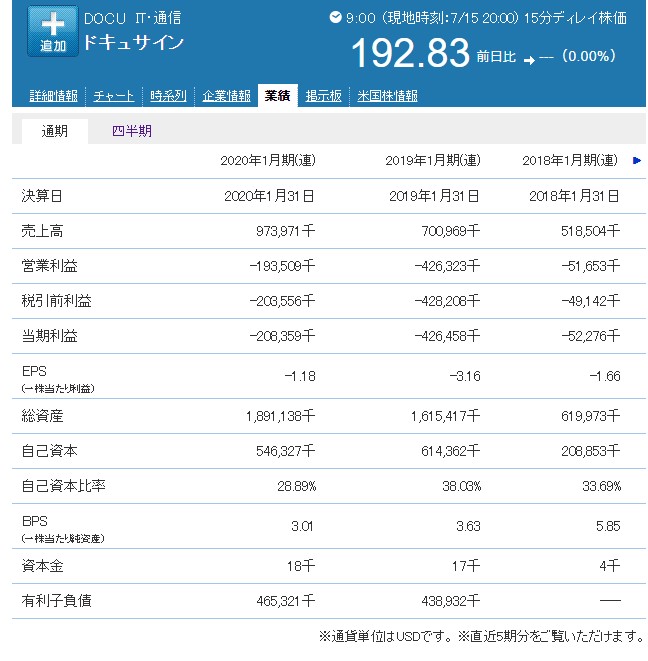Click the 総資産 row label
This screenshot has width=648, height=661.
point(42,416)
